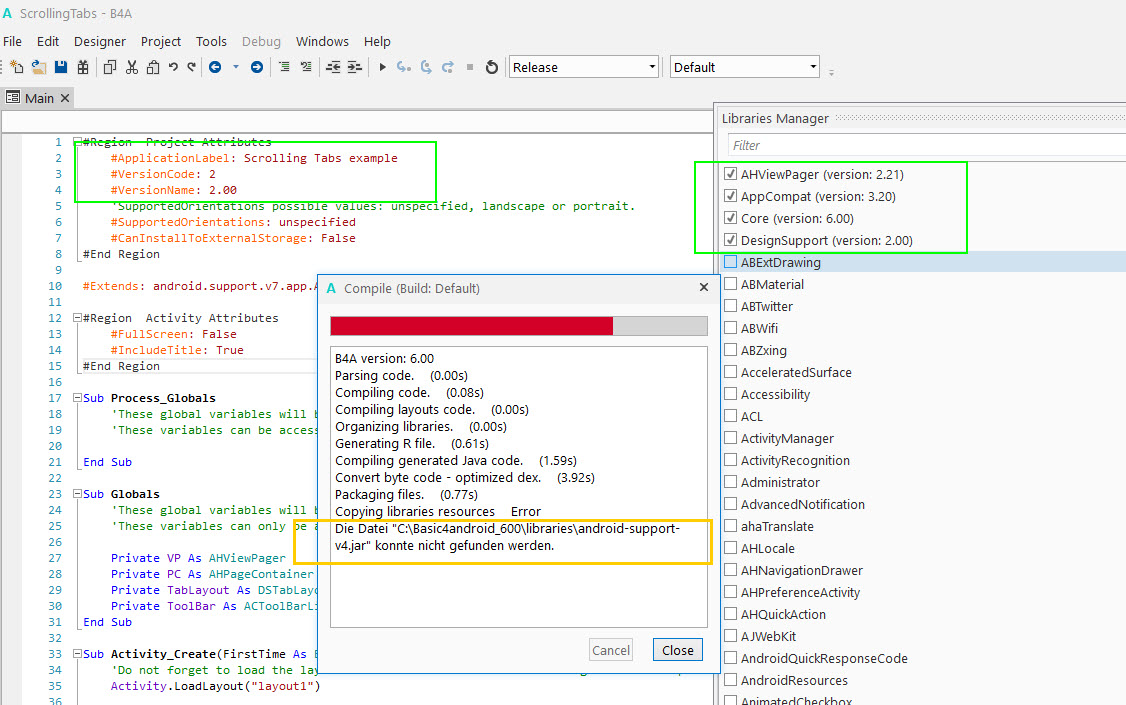Click the Navigate Forward blue arrow
Image resolution: width=1126 pixels, height=705 pixels.
[257, 67]
